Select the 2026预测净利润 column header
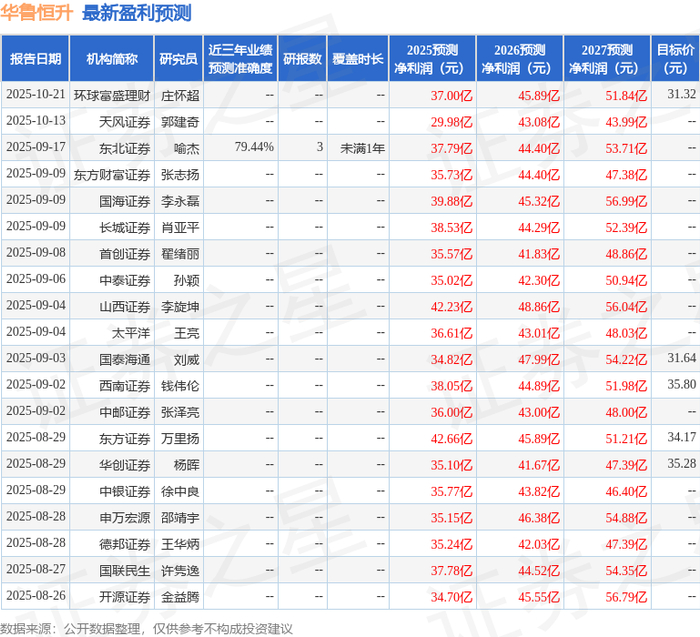 520,58
